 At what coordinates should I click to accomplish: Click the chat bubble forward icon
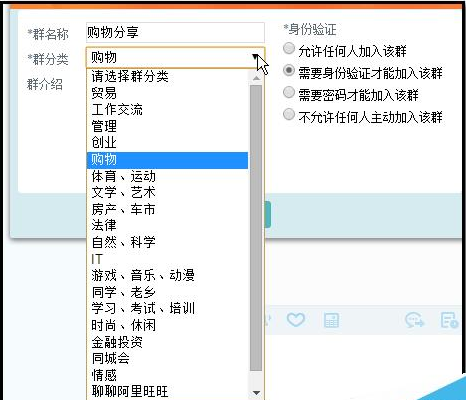pyautogui.click(x=414, y=320)
